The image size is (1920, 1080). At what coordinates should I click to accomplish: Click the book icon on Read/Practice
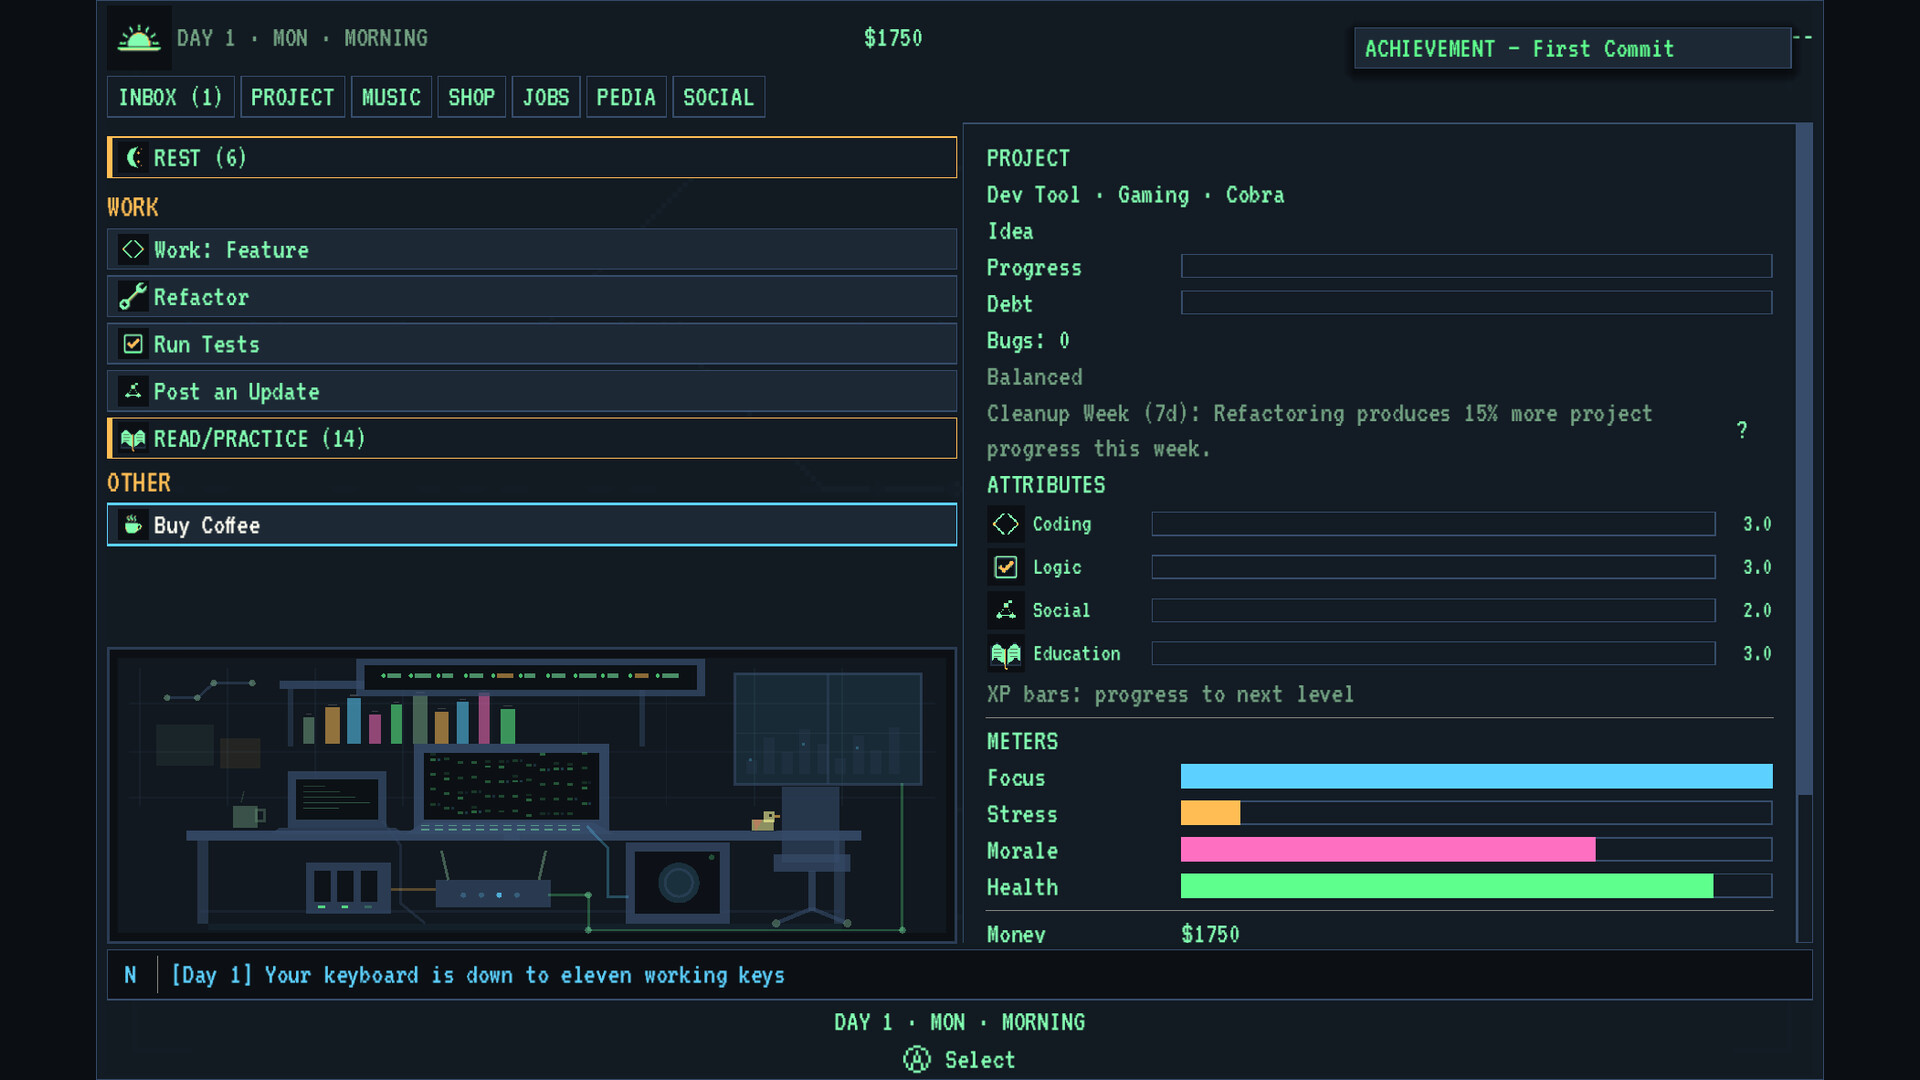click(133, 439)
